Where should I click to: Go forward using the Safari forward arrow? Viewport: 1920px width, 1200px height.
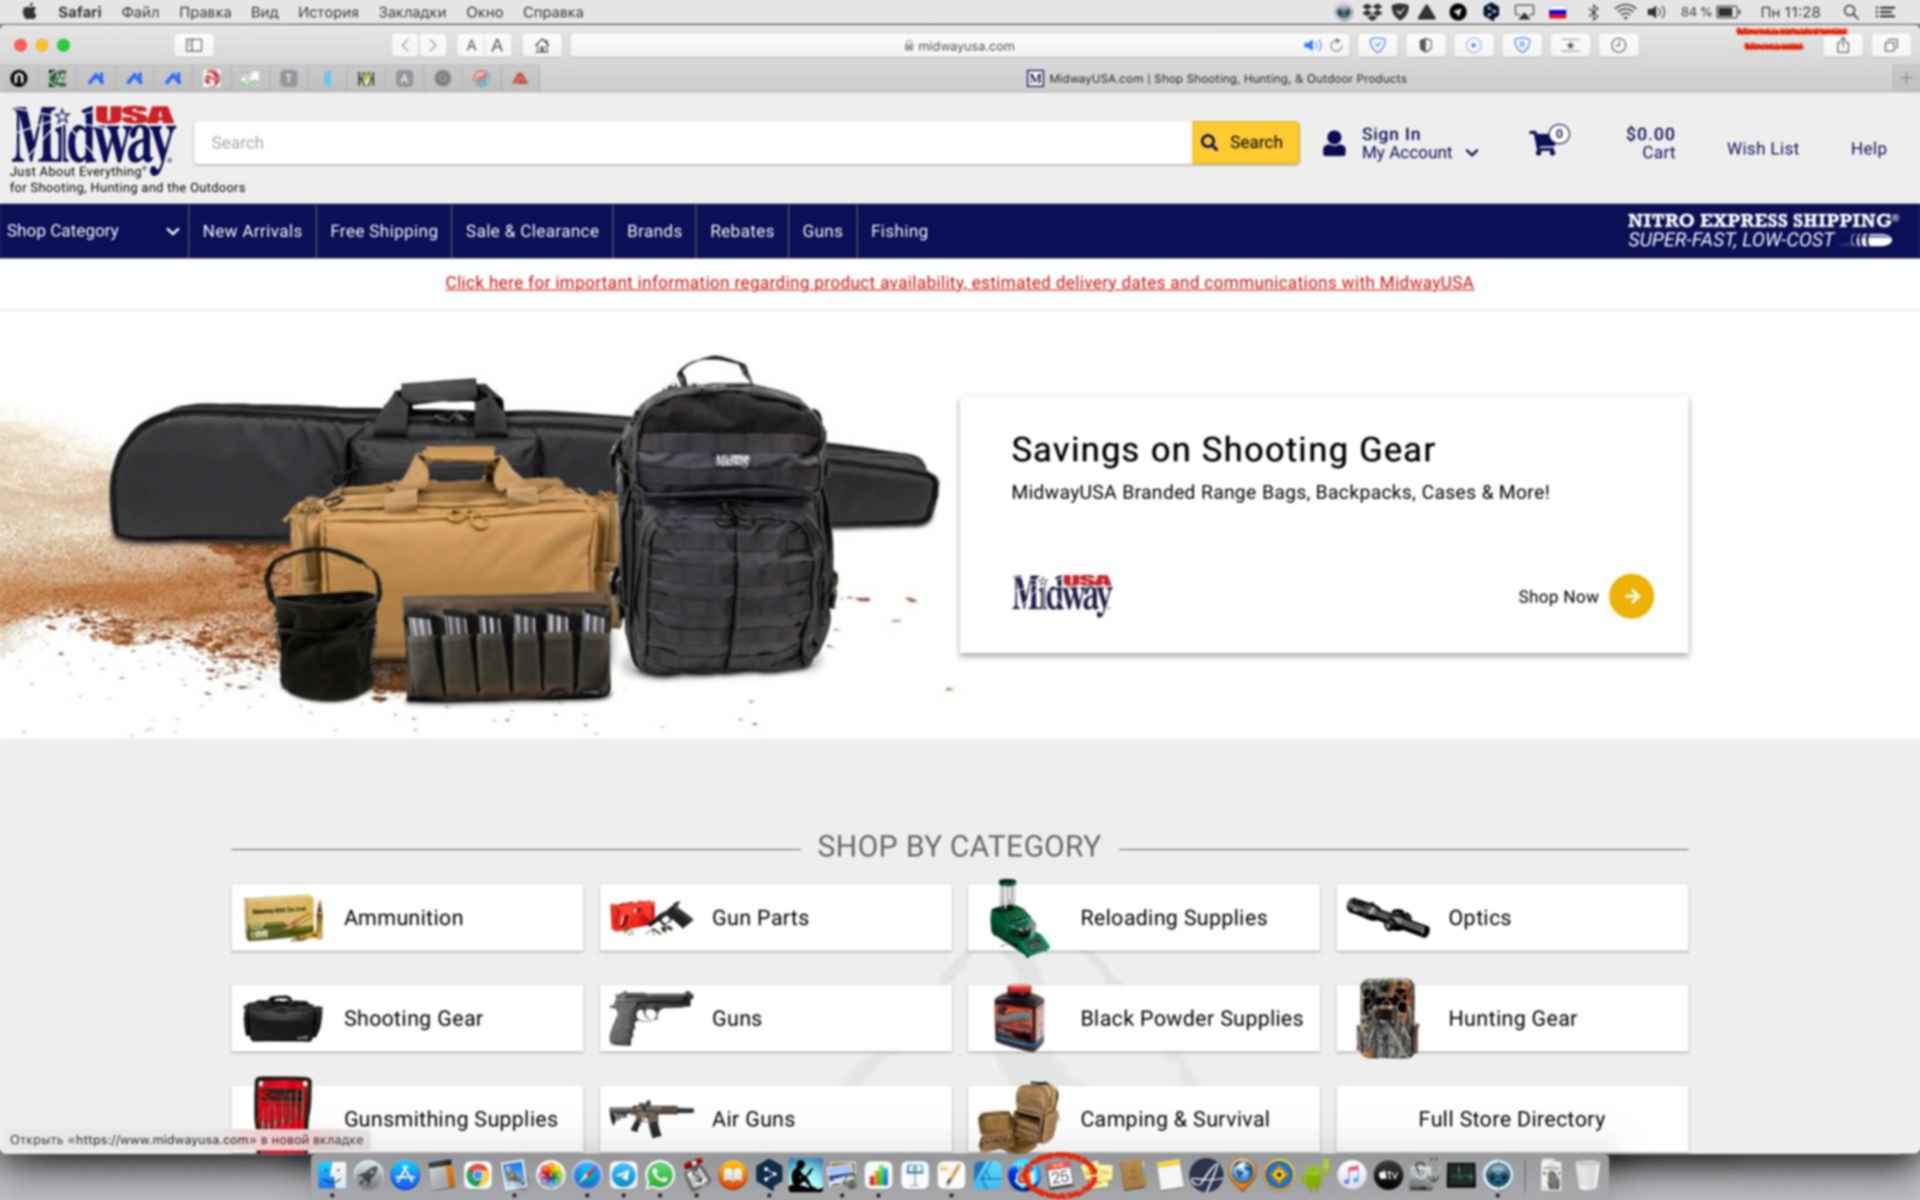click(433, 45)
